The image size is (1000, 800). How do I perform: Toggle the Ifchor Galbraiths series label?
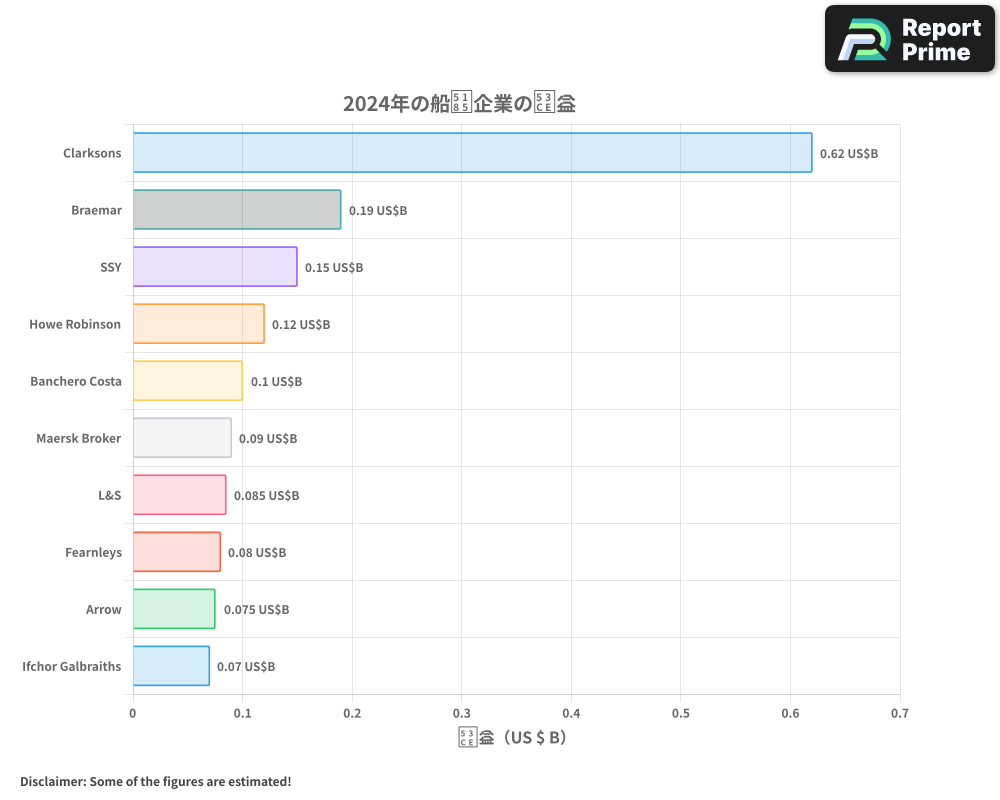click(x=70, y=666)
